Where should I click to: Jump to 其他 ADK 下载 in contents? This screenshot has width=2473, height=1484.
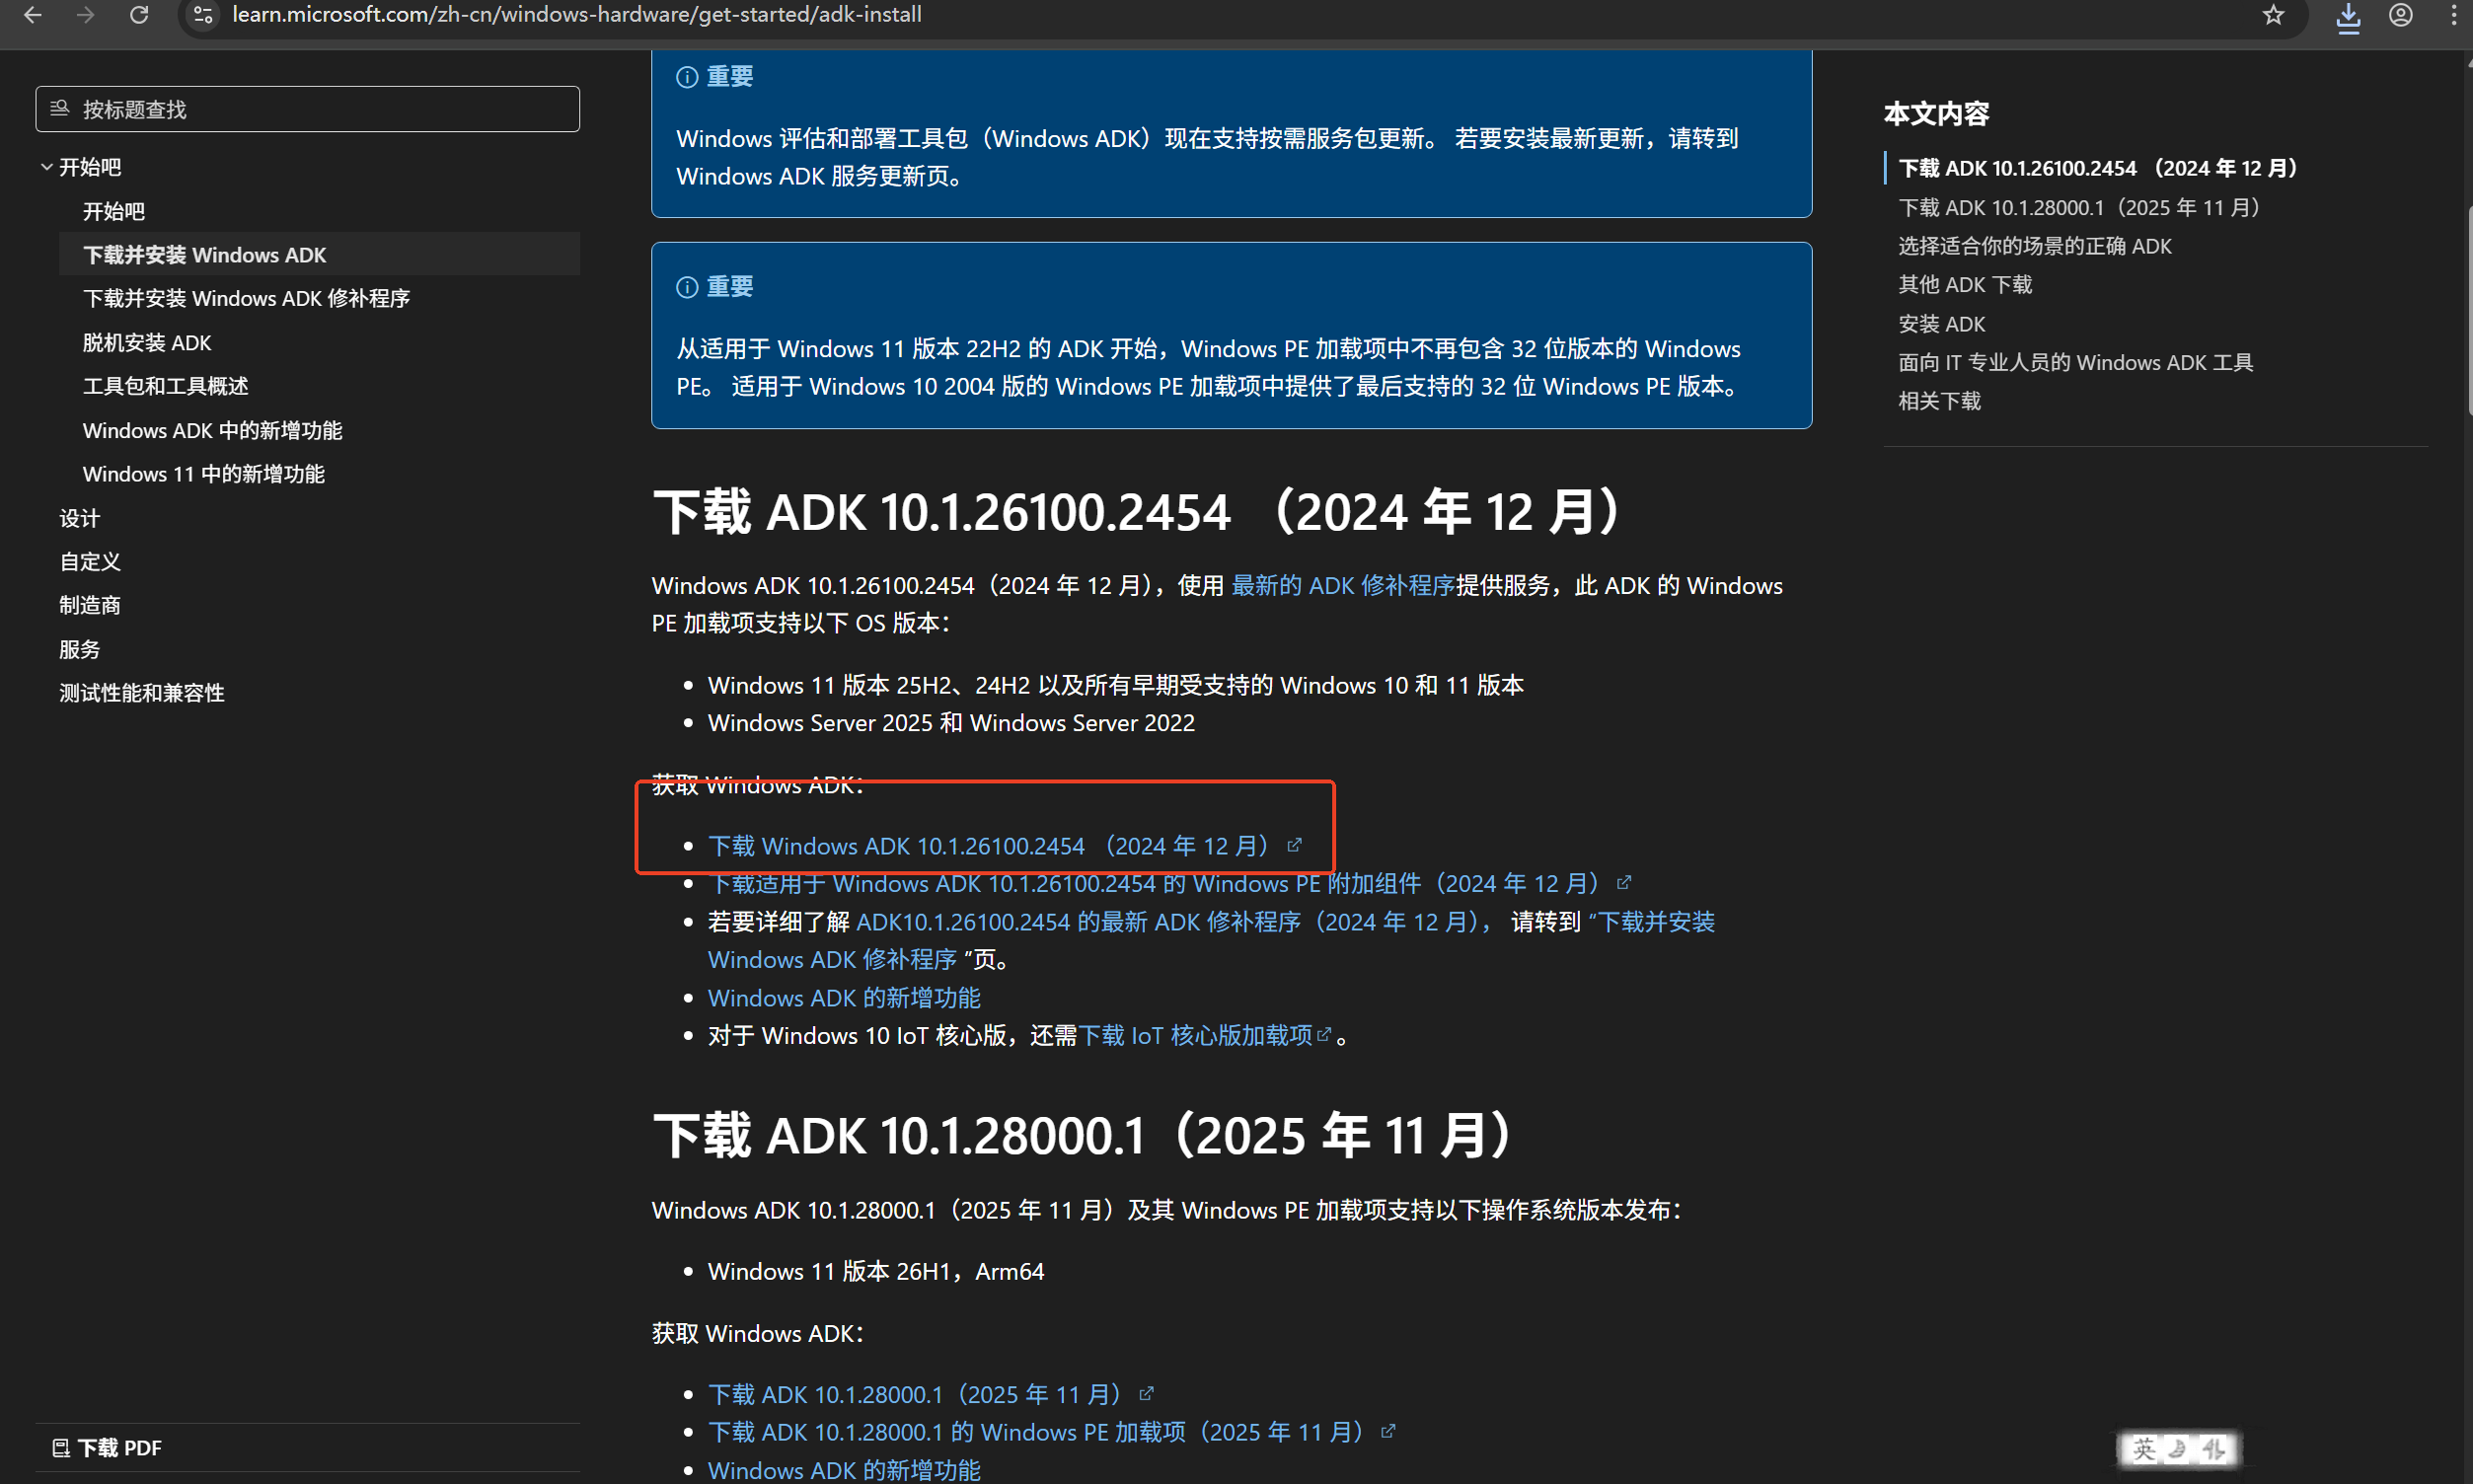point(1964,285)
